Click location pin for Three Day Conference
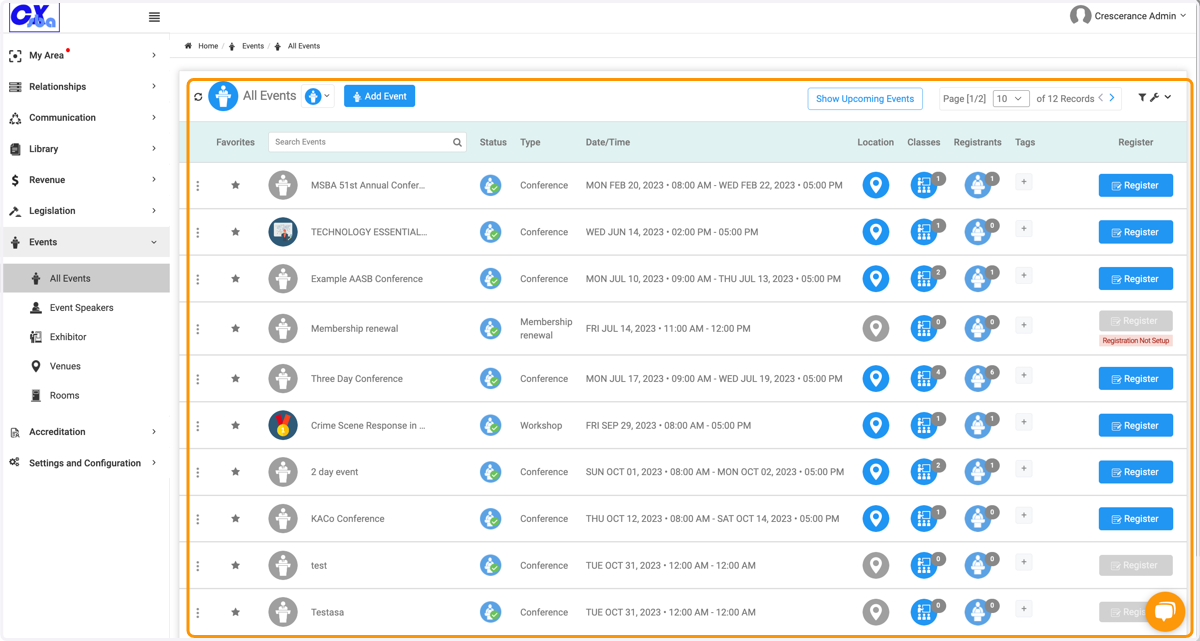Image resolution: width=1200 pixels, height=641 pixels. (x=876, y=379)
